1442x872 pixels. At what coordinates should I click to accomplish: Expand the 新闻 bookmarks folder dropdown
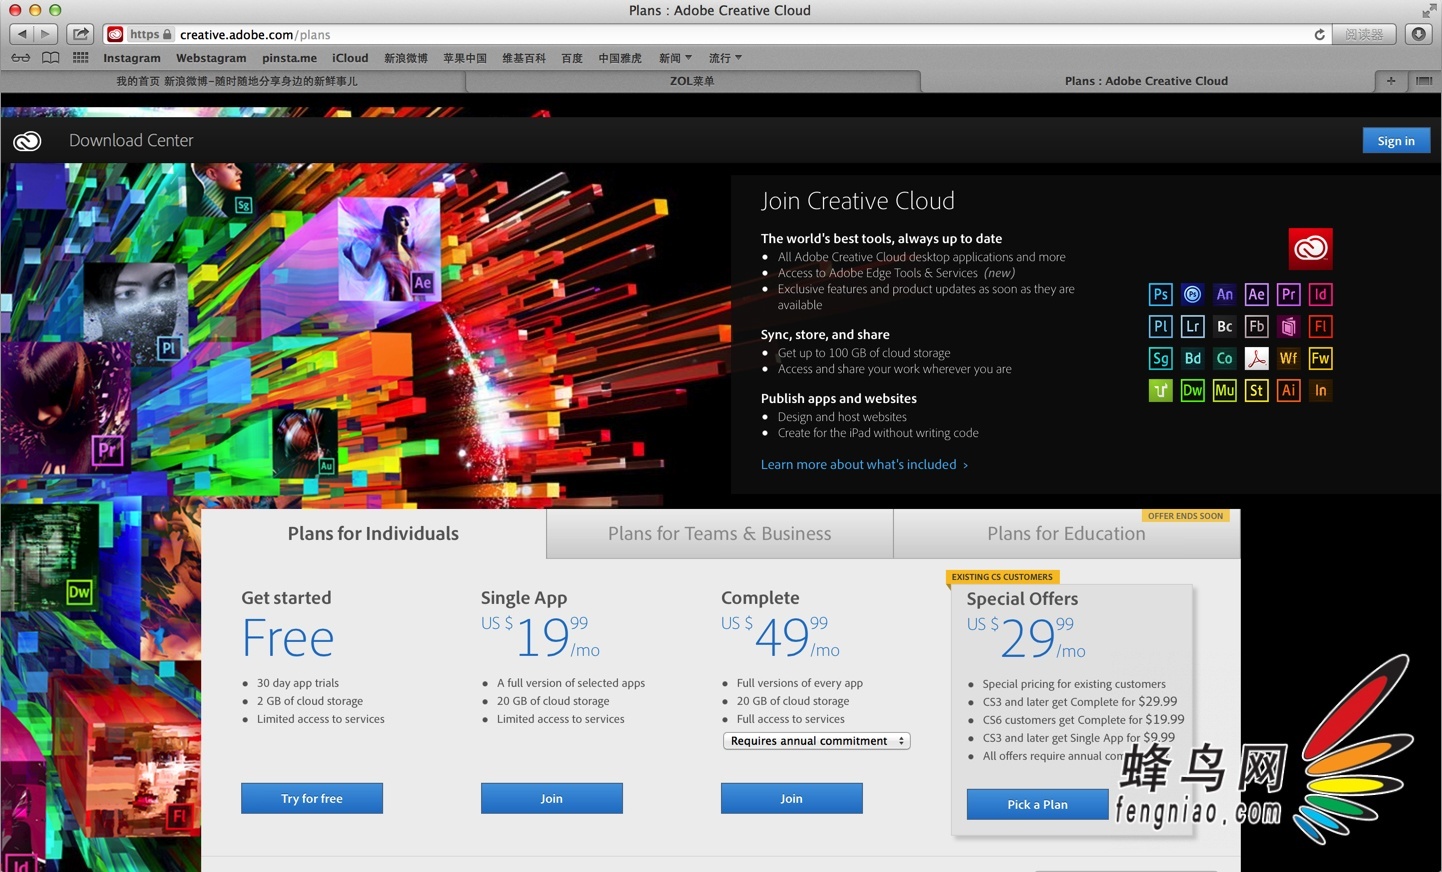[675, 58]
